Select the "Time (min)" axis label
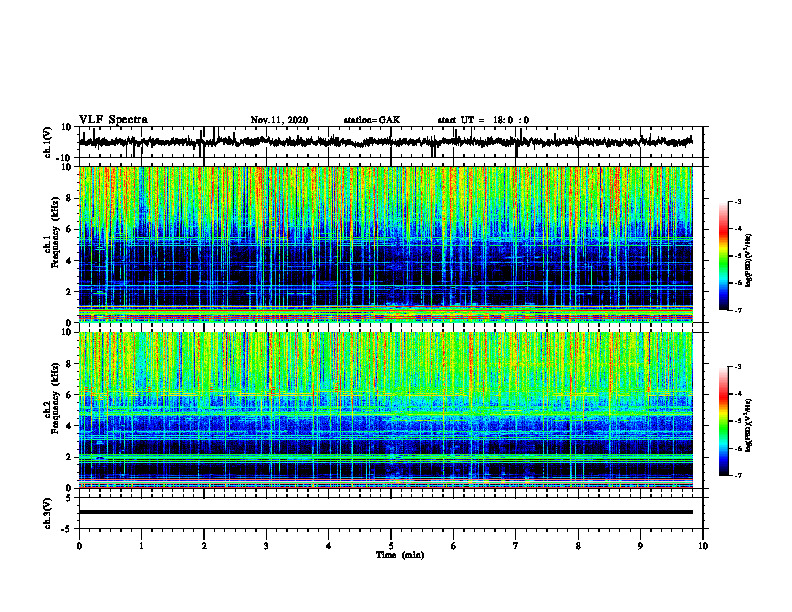This screenshot has height=612, width=792. [x=400, y=555]
